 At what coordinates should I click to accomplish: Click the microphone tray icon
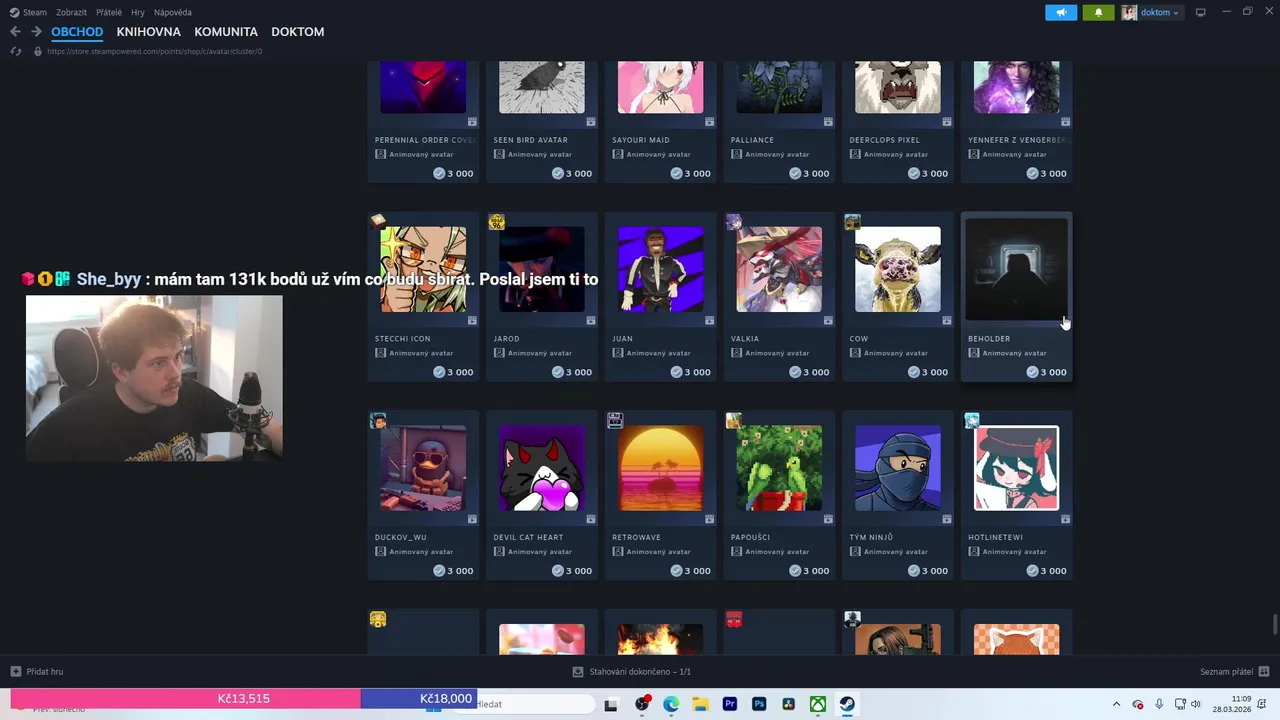pos(1159,704)
